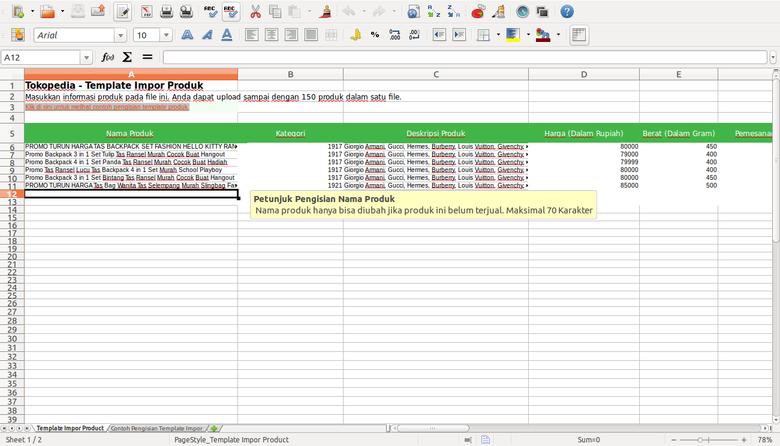
Task: Run the Spelling check
Action: pos(210,11)
